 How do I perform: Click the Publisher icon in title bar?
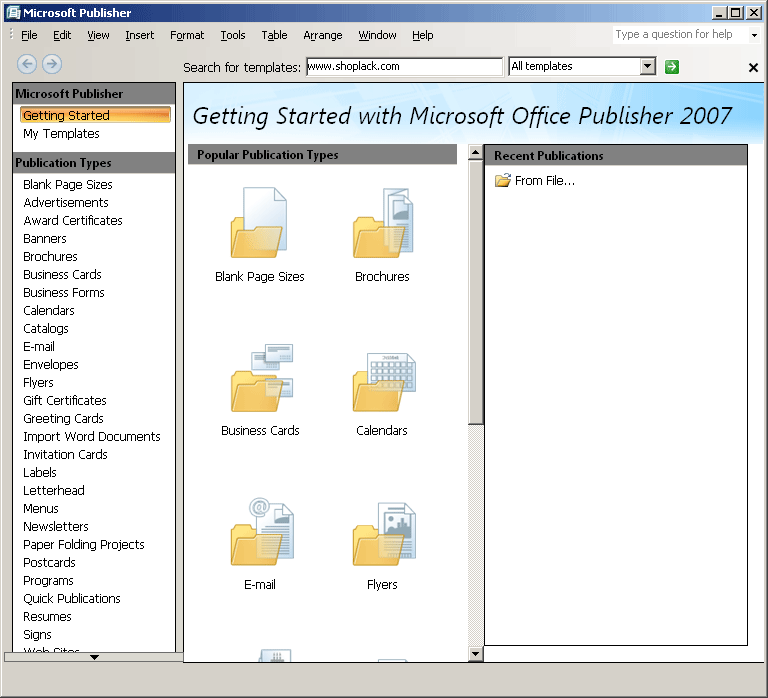click(13, 12)
